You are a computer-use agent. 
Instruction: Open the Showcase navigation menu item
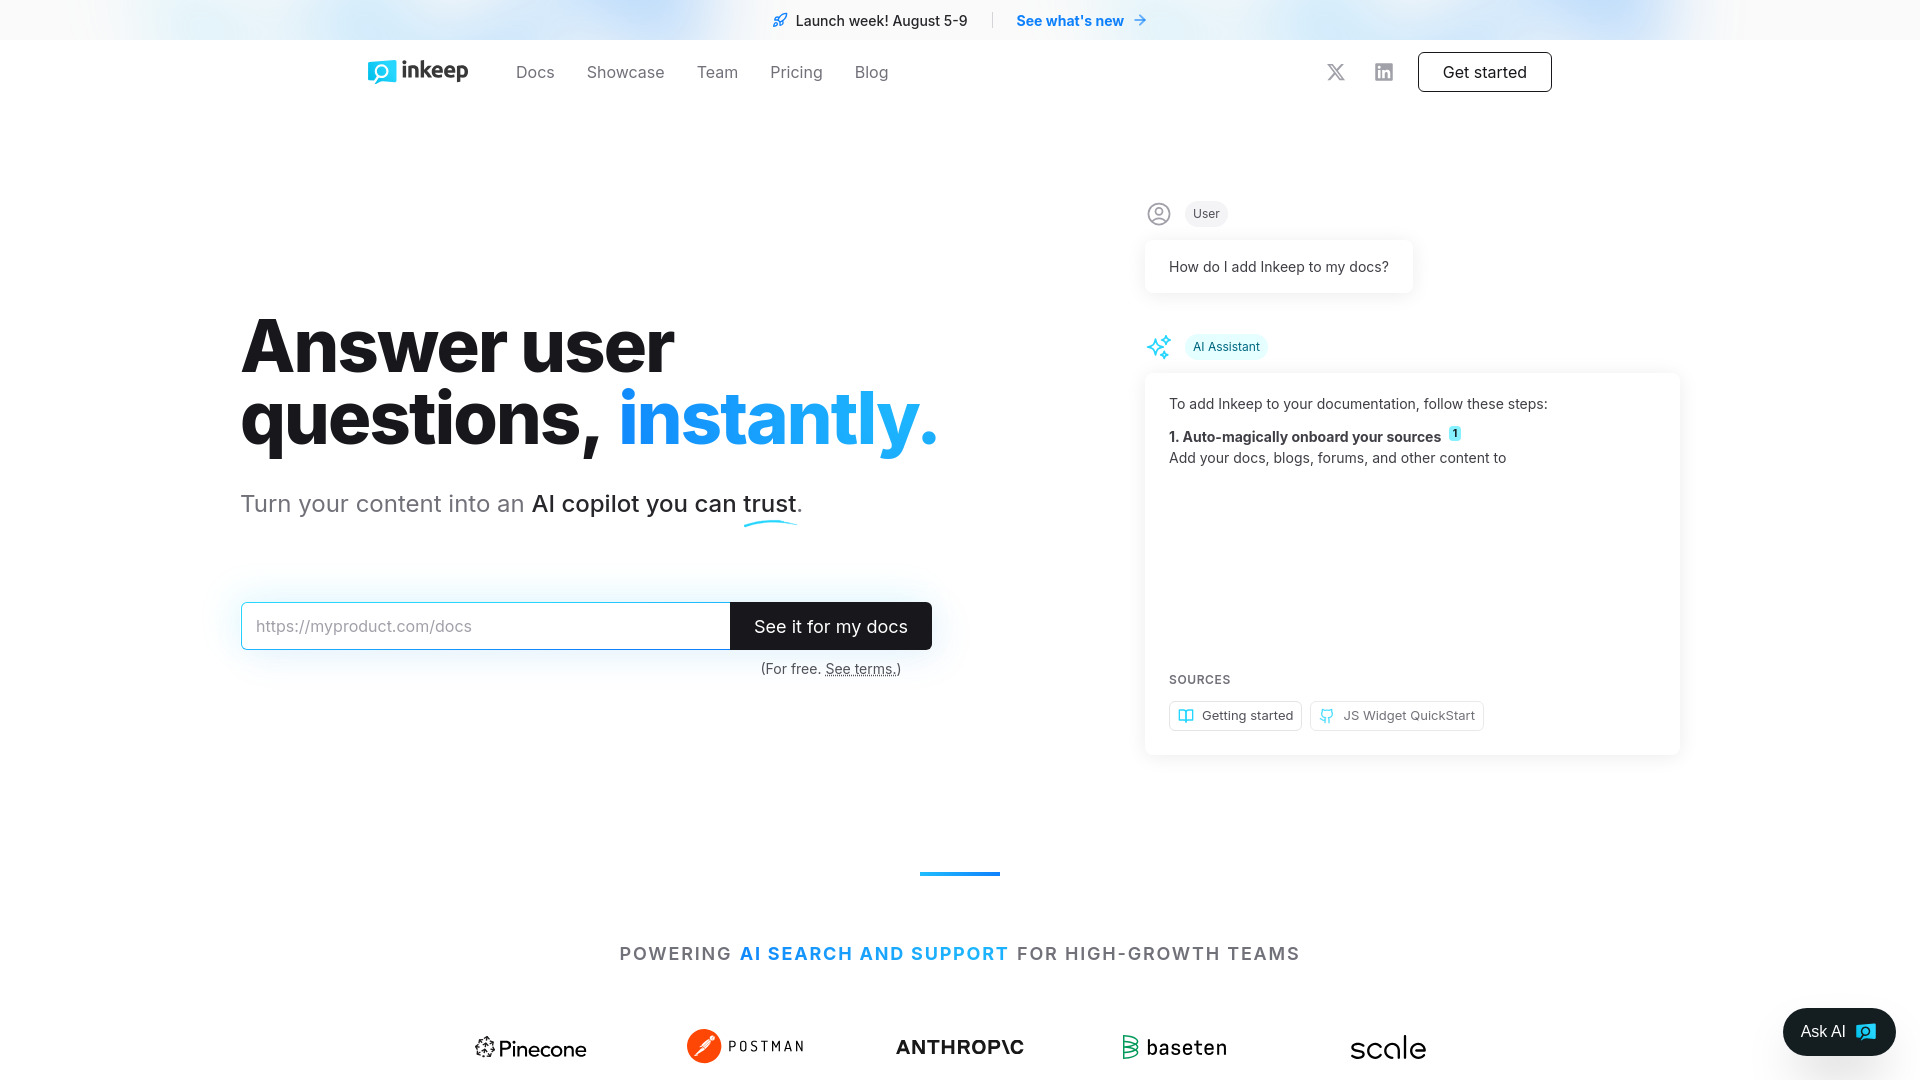coord(625,71)
